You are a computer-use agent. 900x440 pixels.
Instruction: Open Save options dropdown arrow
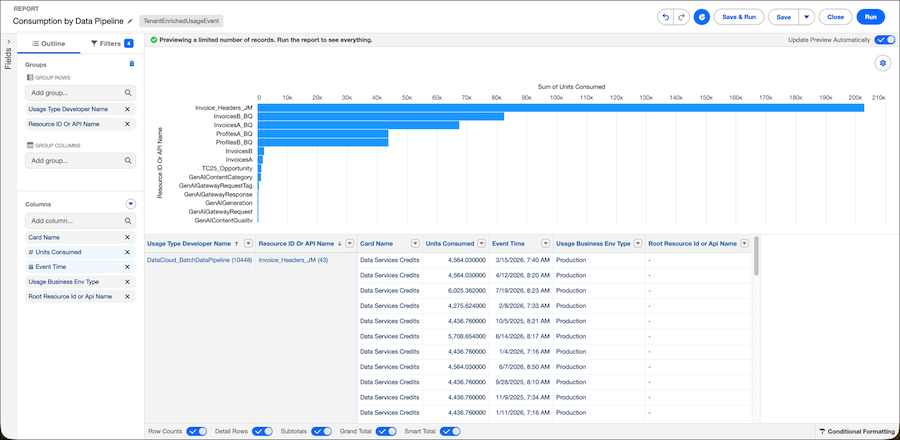(806, 17)
